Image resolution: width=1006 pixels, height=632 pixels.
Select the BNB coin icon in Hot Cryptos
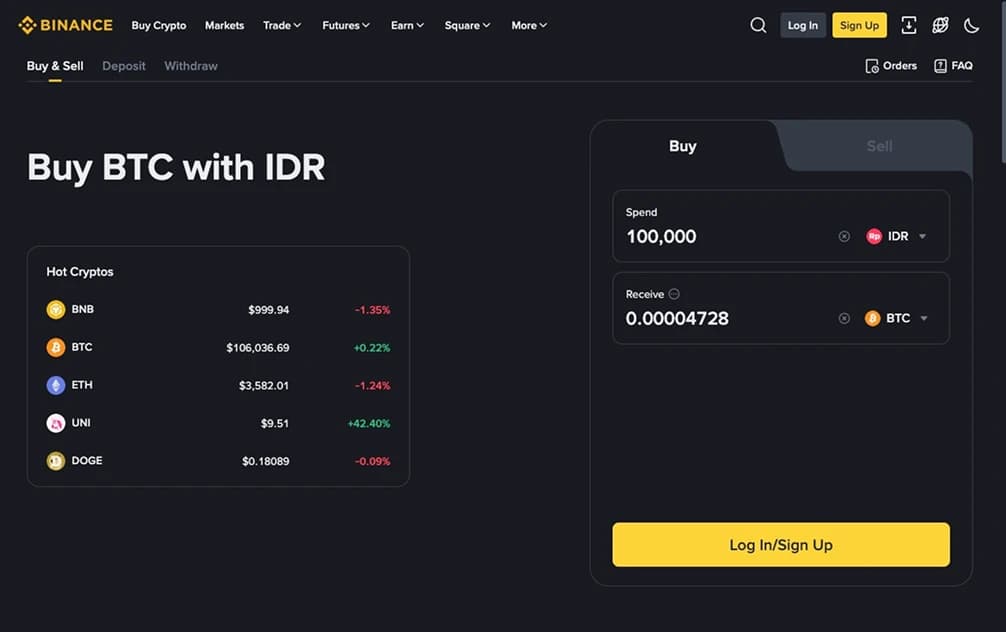point(56,309)
